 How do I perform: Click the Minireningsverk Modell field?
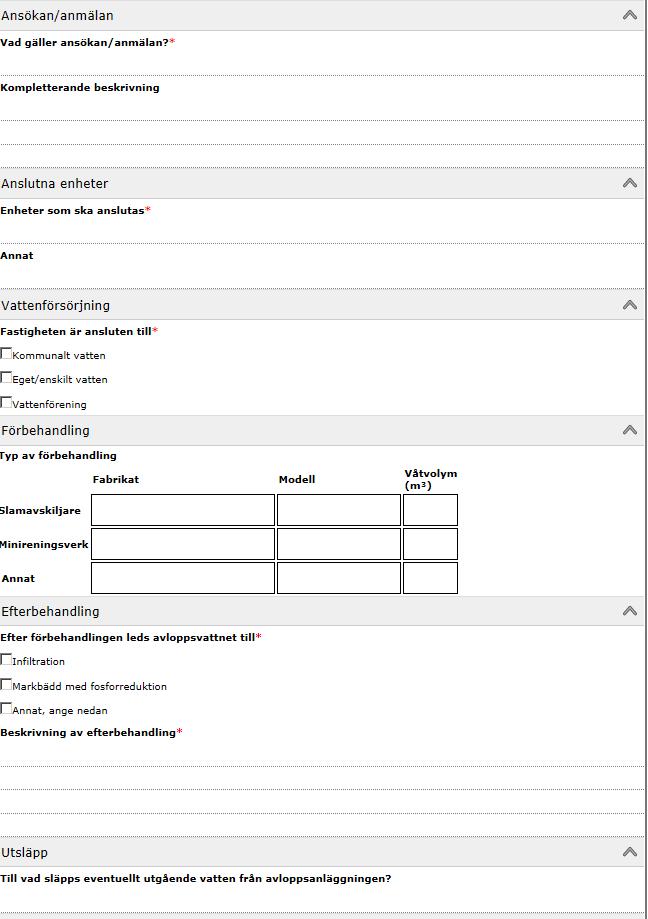point(339,544)
